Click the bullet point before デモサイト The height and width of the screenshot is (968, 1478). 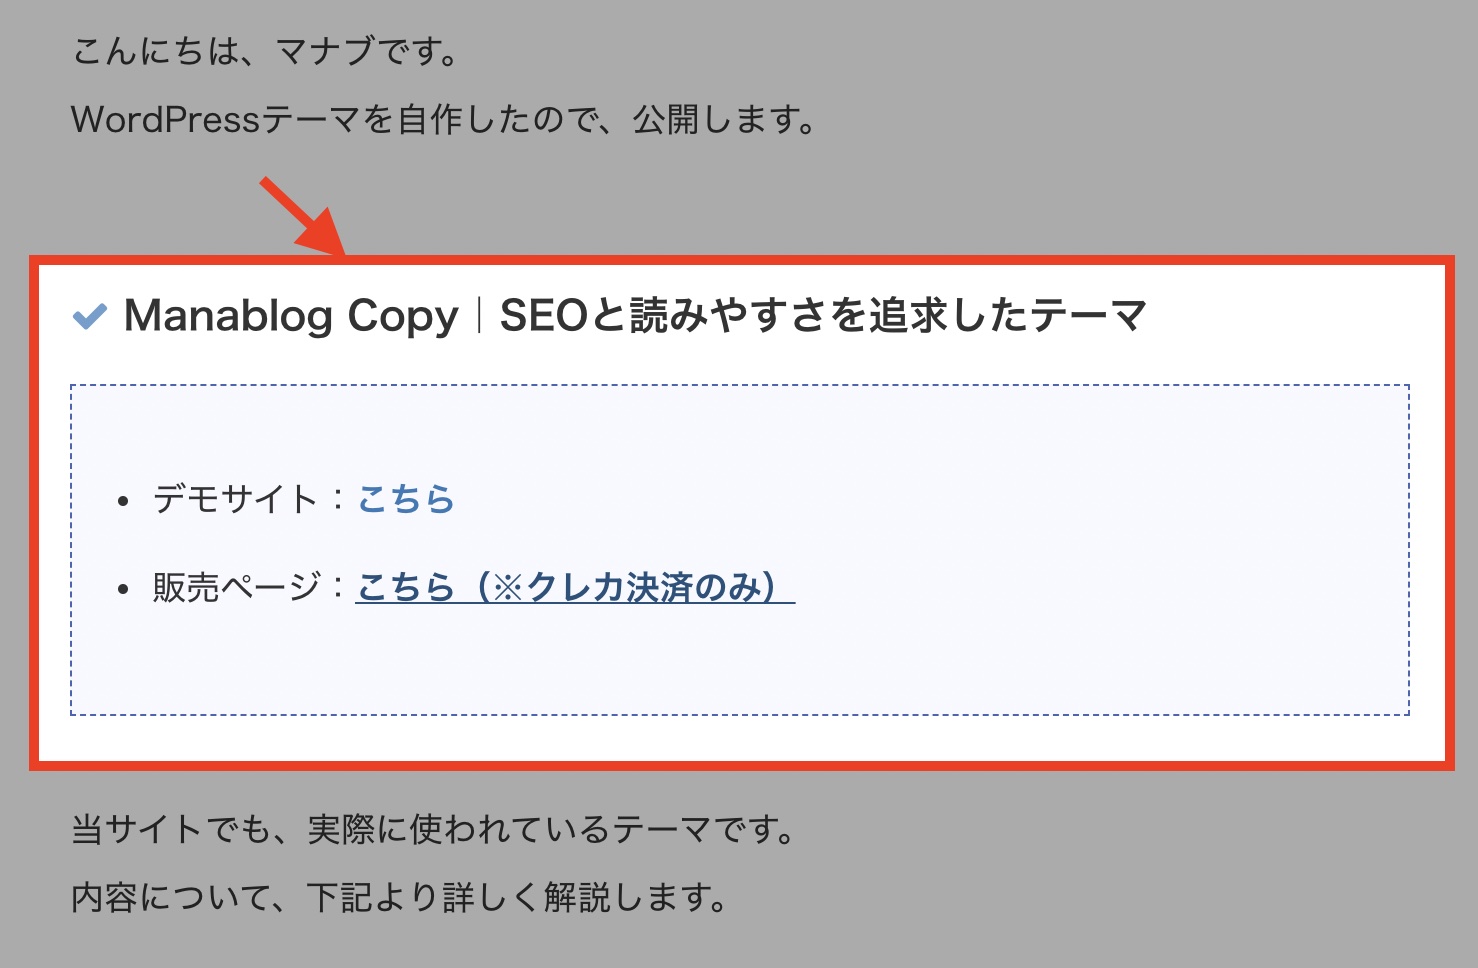[x=123, y=501]
